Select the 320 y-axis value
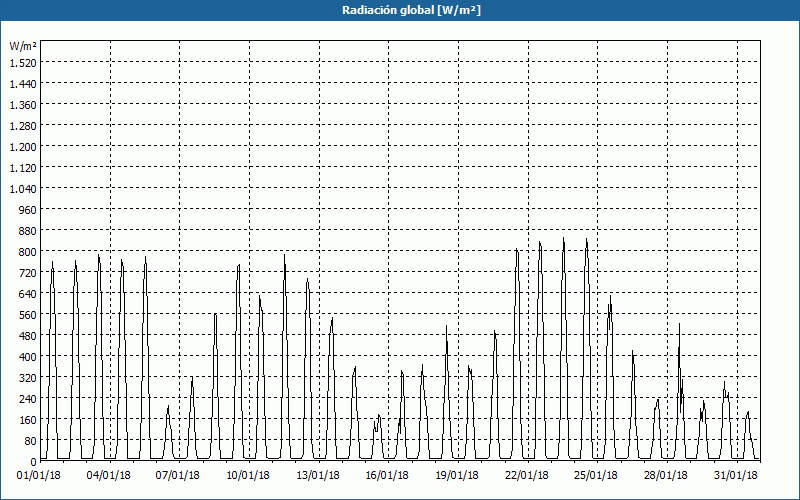800x500 pixels. click(28, 378)
